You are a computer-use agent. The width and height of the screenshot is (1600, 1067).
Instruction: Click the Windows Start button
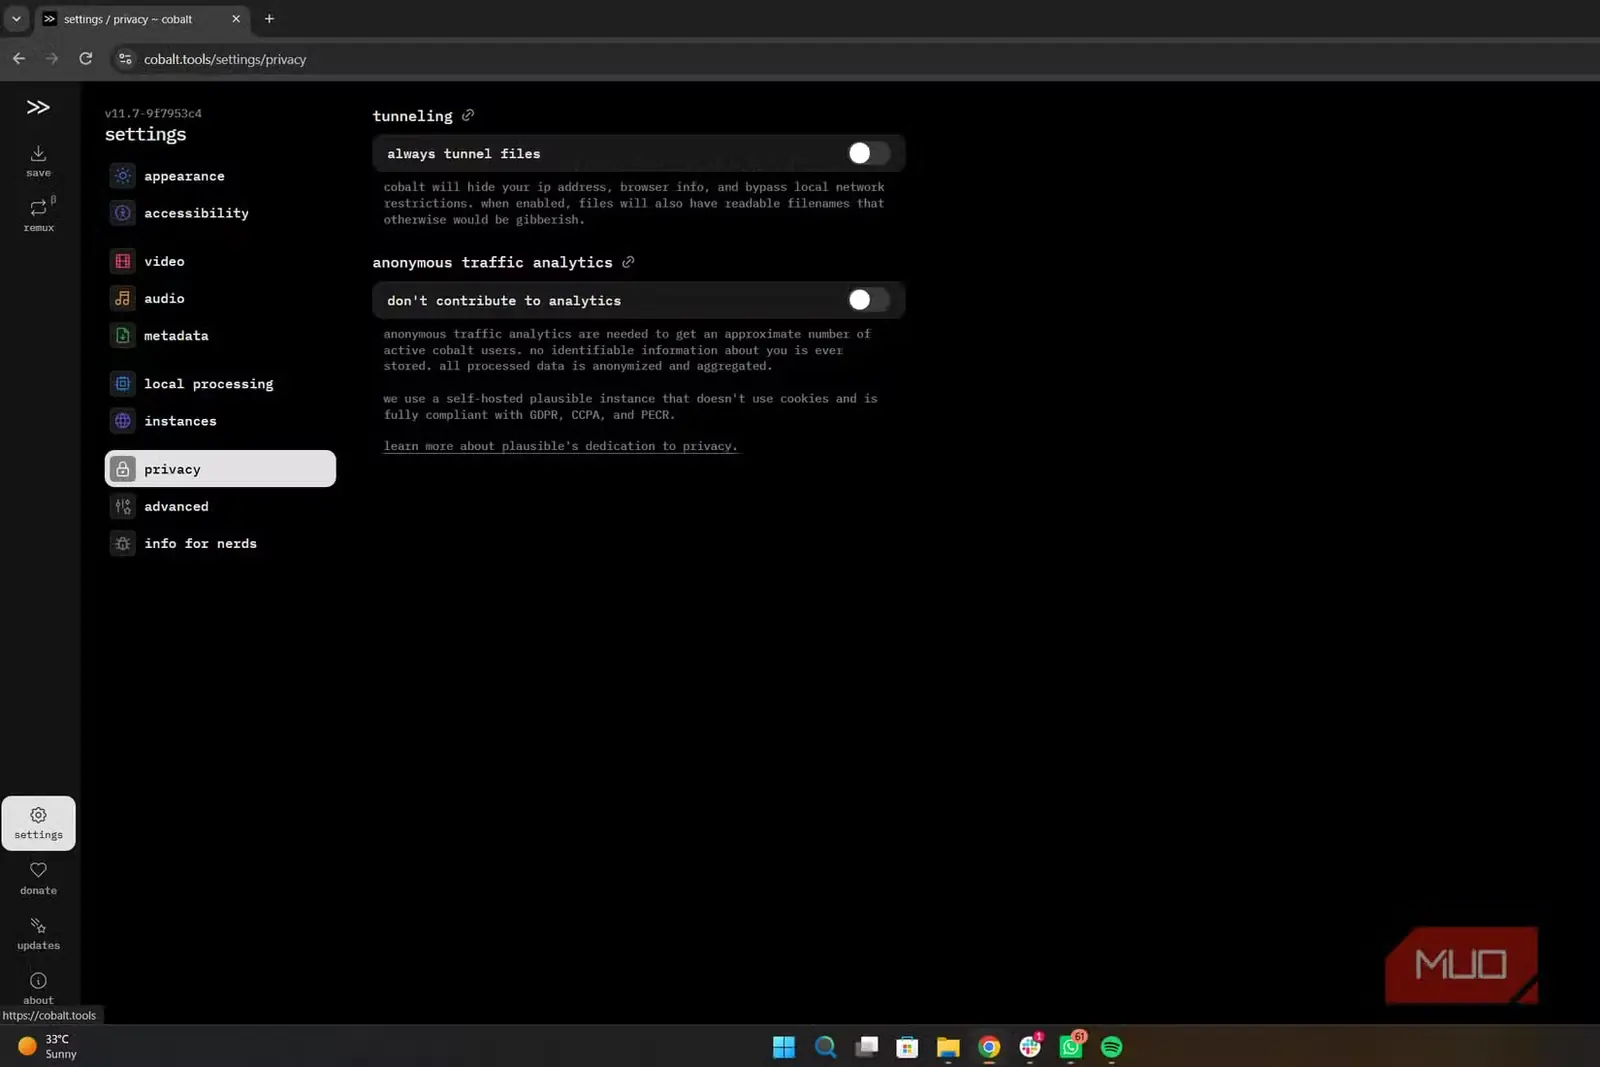[x=784, y=1047]
